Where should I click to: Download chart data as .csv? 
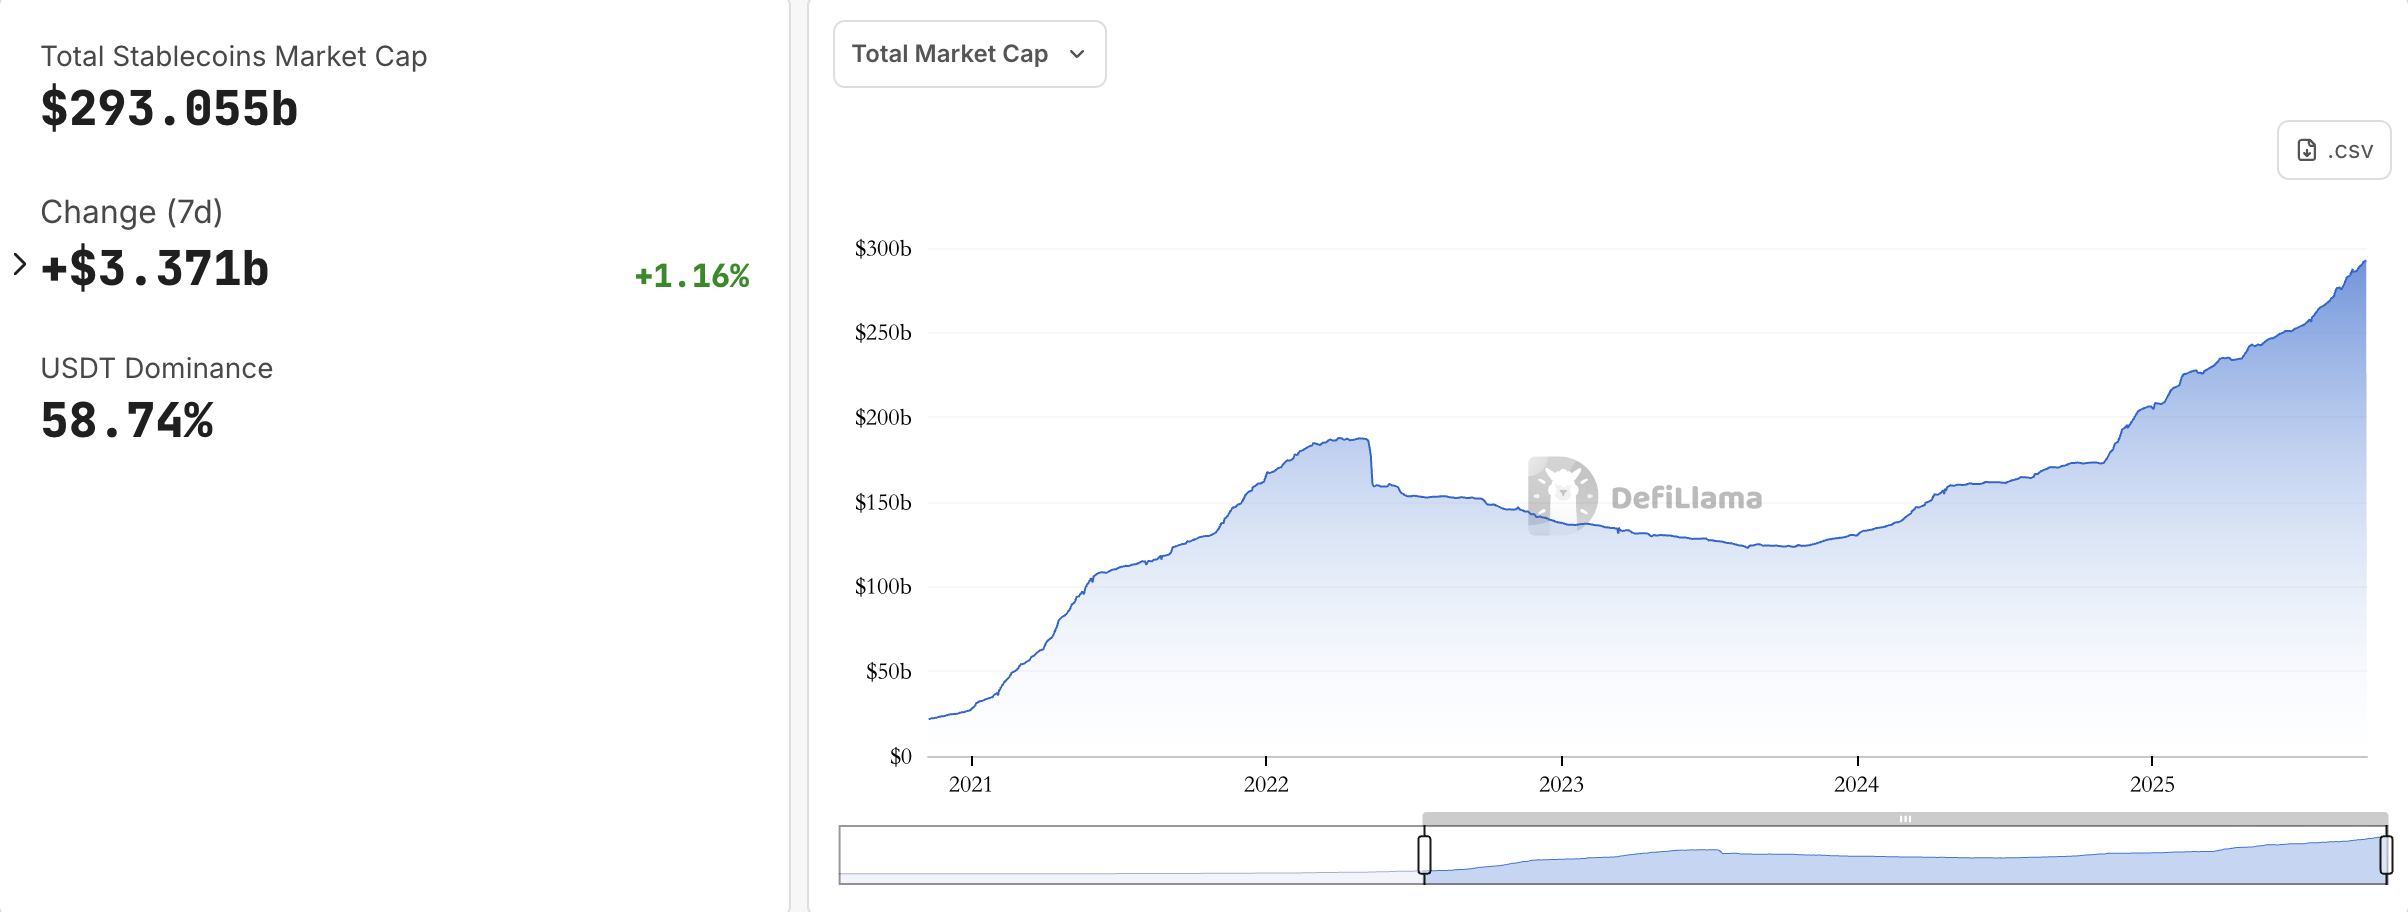2333,150
